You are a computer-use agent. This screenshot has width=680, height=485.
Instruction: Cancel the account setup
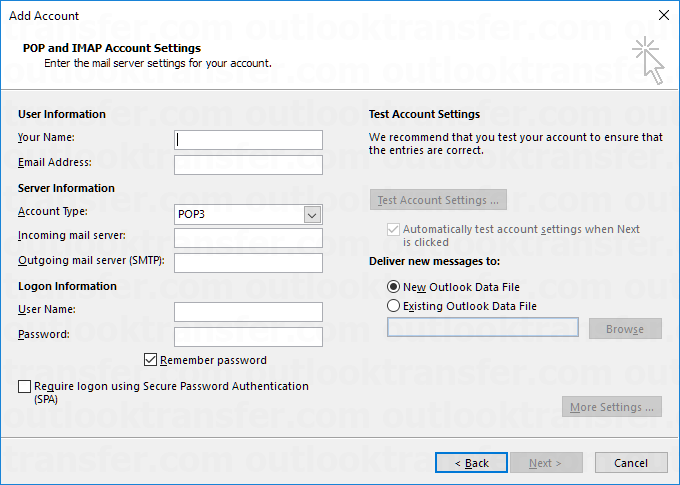tap(631, 463)
